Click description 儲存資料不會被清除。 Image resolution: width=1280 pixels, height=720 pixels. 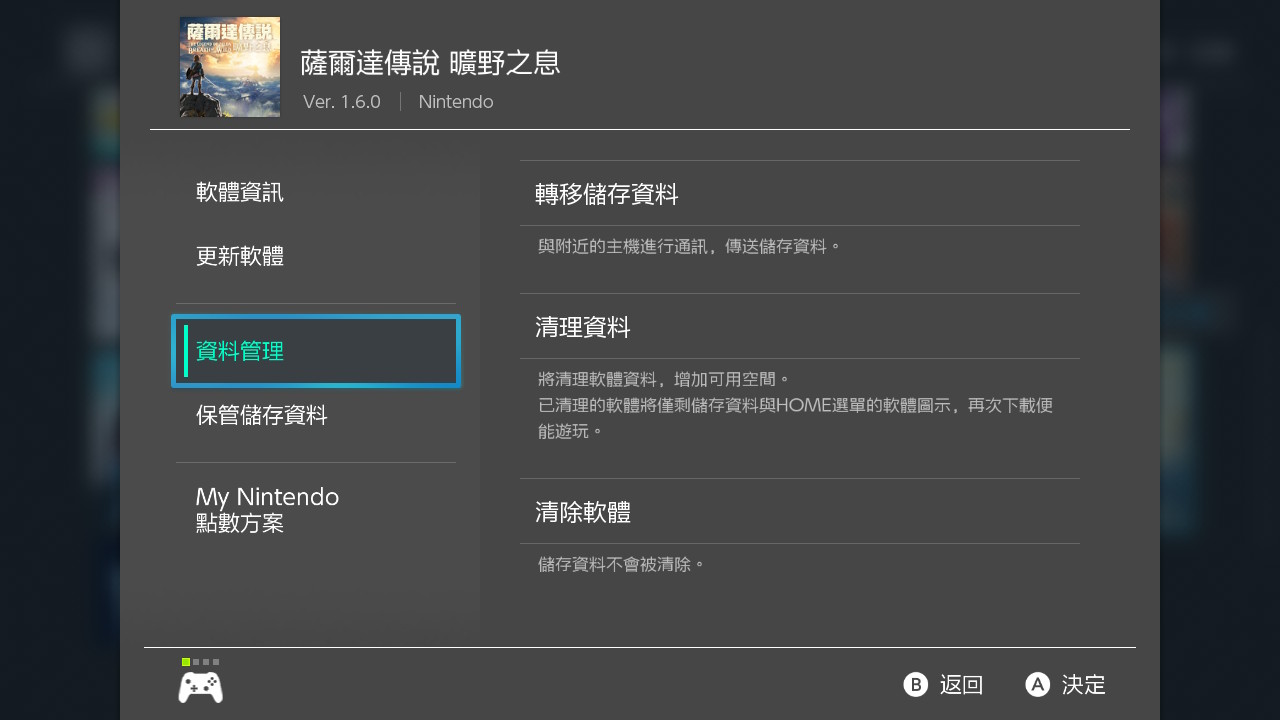pos(622,565)
